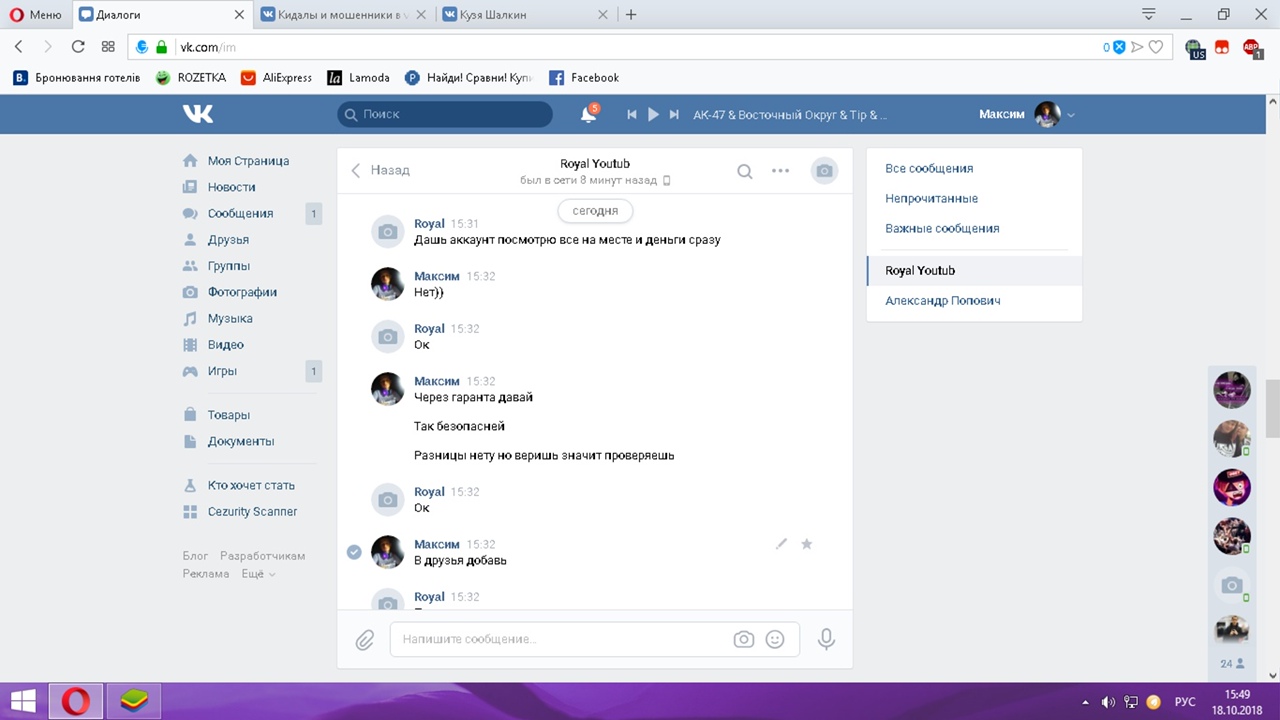
Task: Play the music track in header
Action: [x=653, y=115]
